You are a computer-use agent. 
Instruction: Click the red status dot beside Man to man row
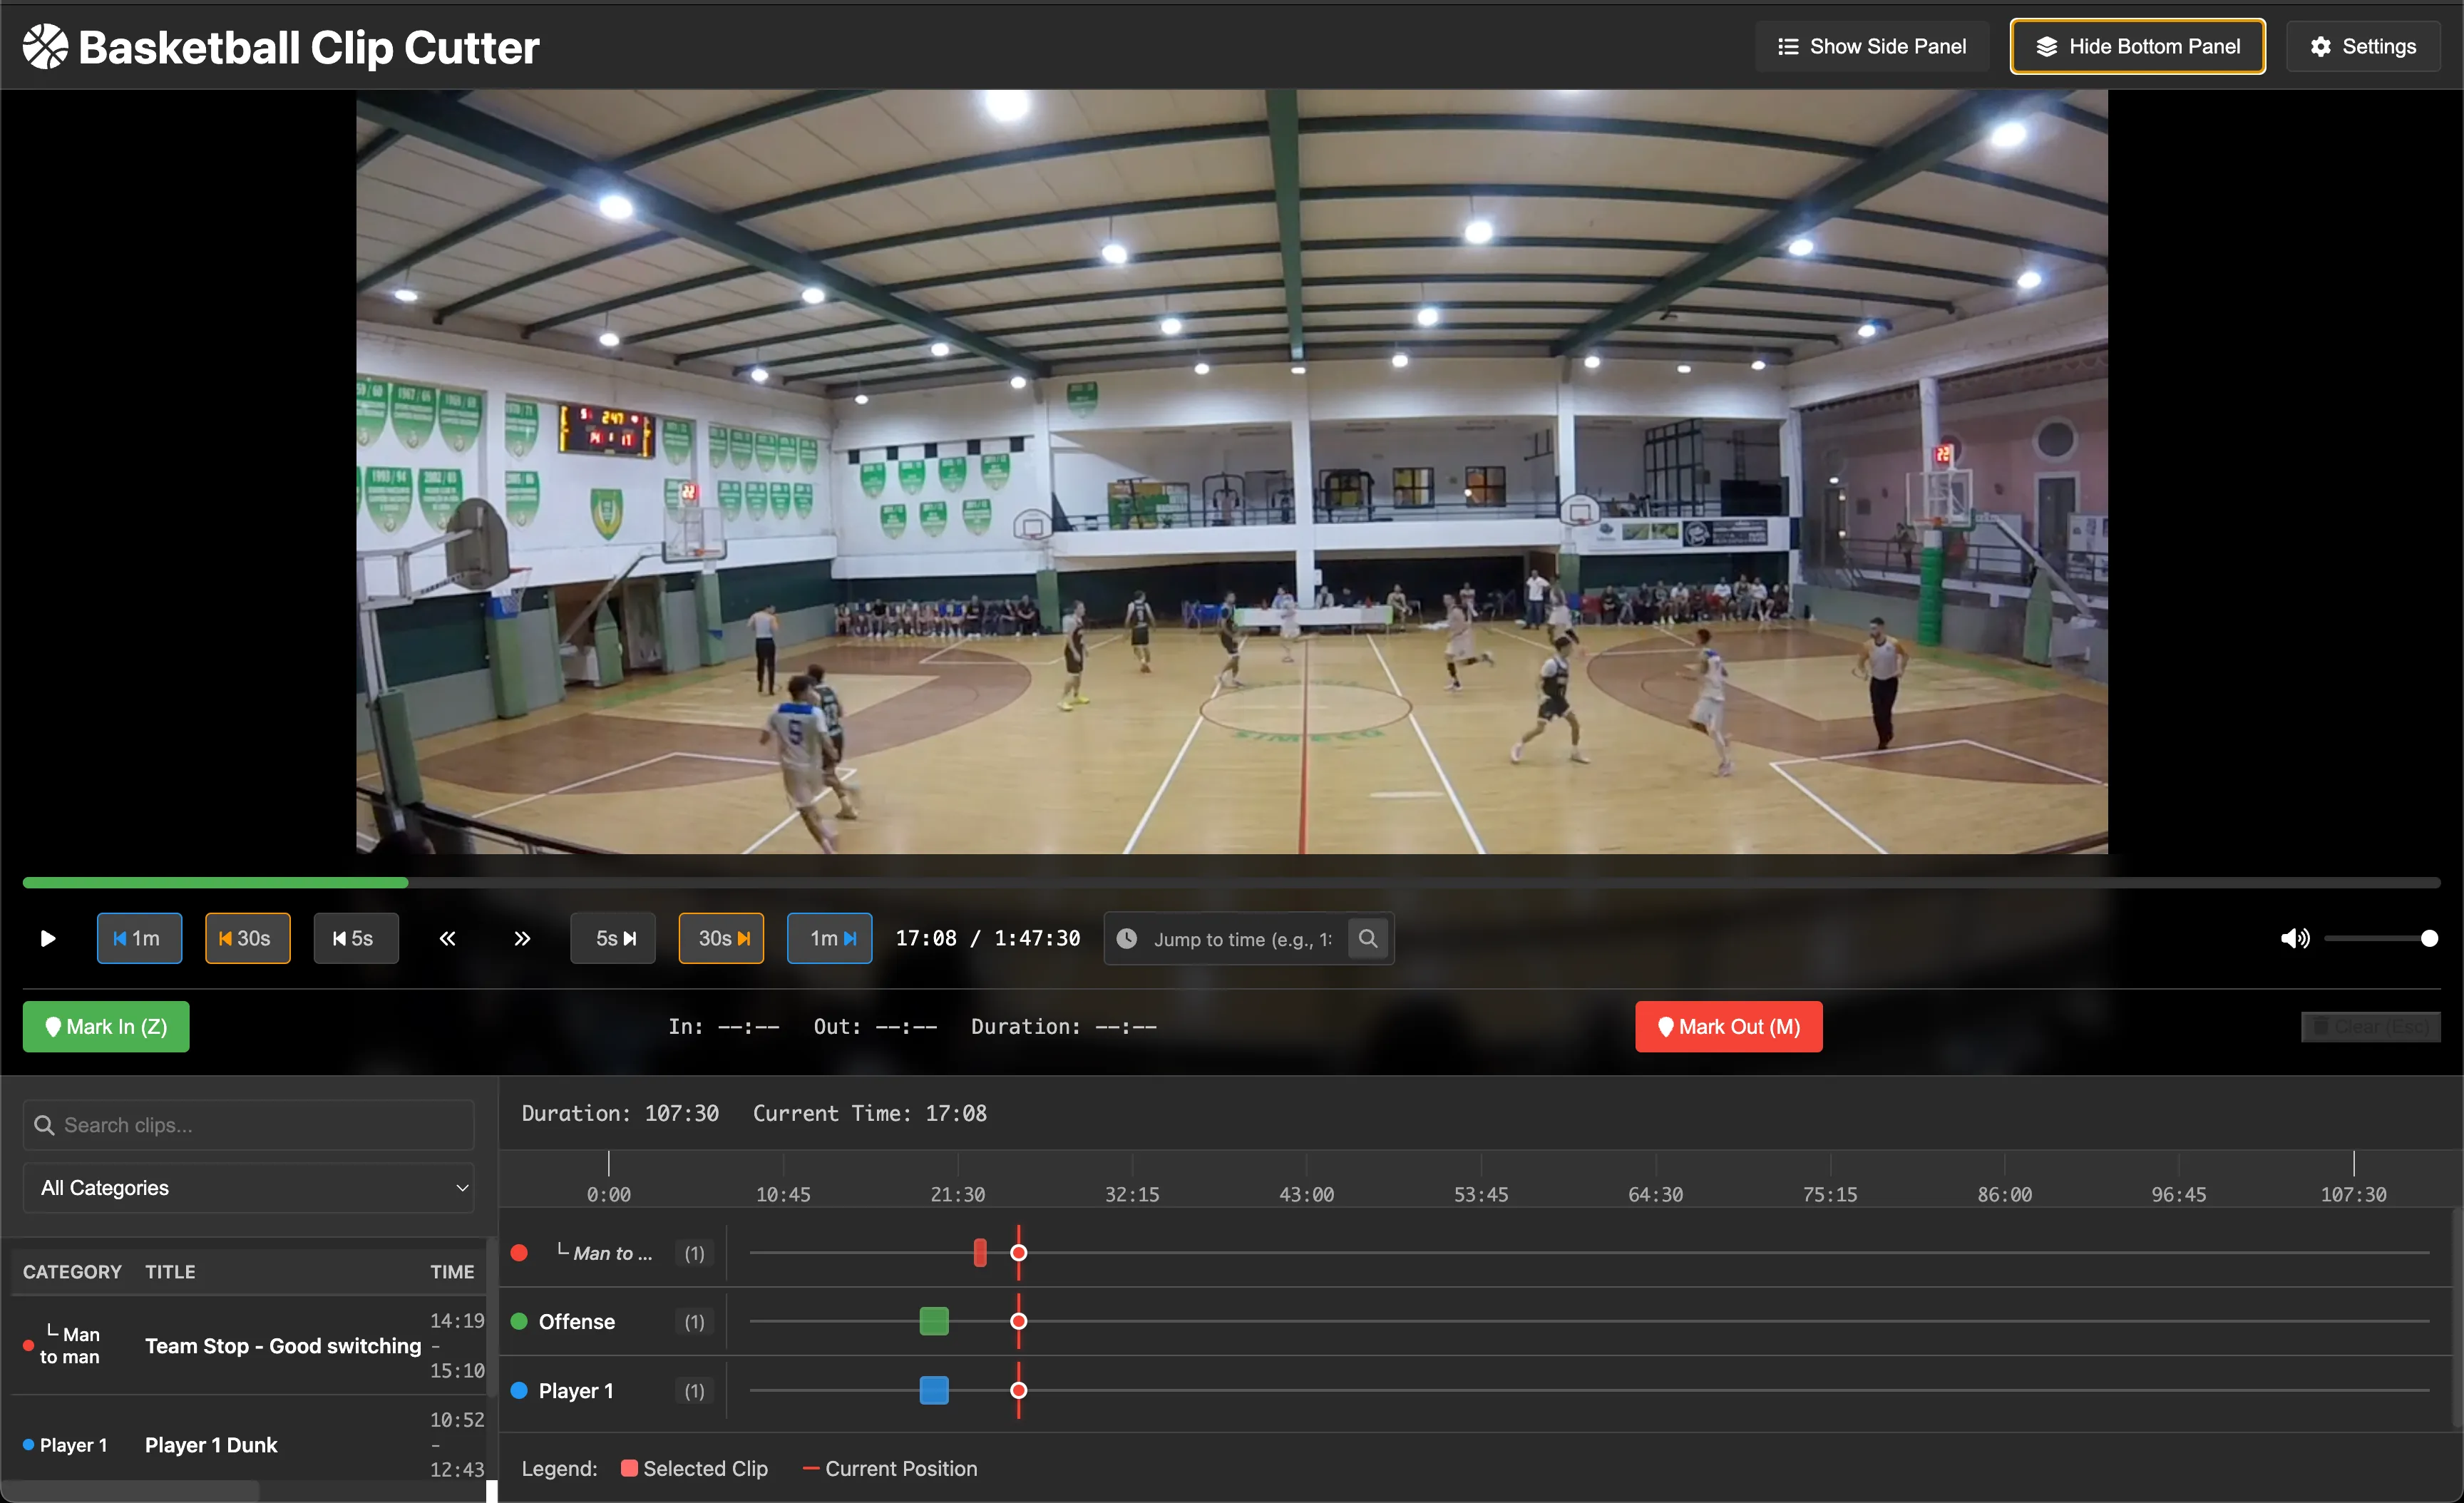519,1253
